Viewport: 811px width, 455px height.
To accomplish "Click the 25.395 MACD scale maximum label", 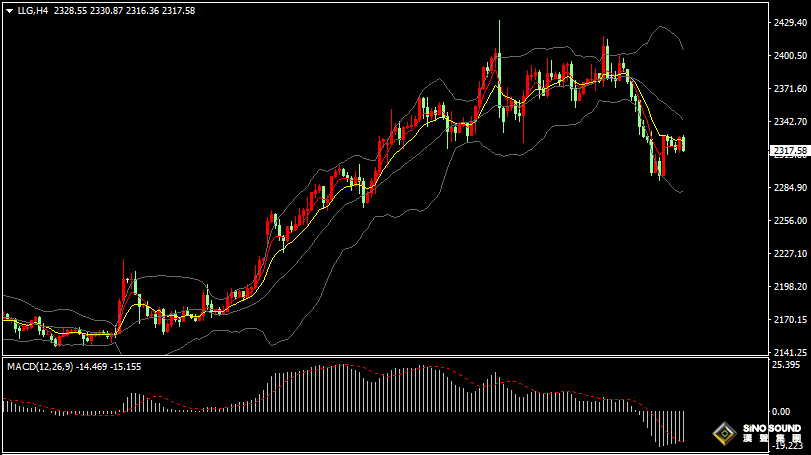I will coord(787,366).
